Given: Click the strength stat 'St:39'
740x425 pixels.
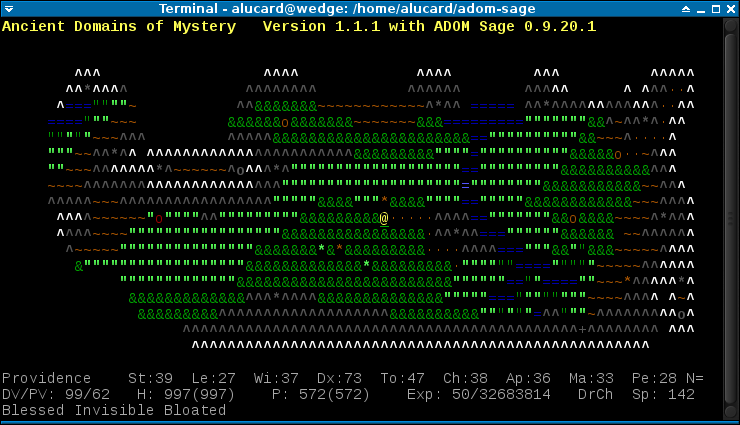Looking at the screenshot, I should pyautogui.click(x=151, y=378).
